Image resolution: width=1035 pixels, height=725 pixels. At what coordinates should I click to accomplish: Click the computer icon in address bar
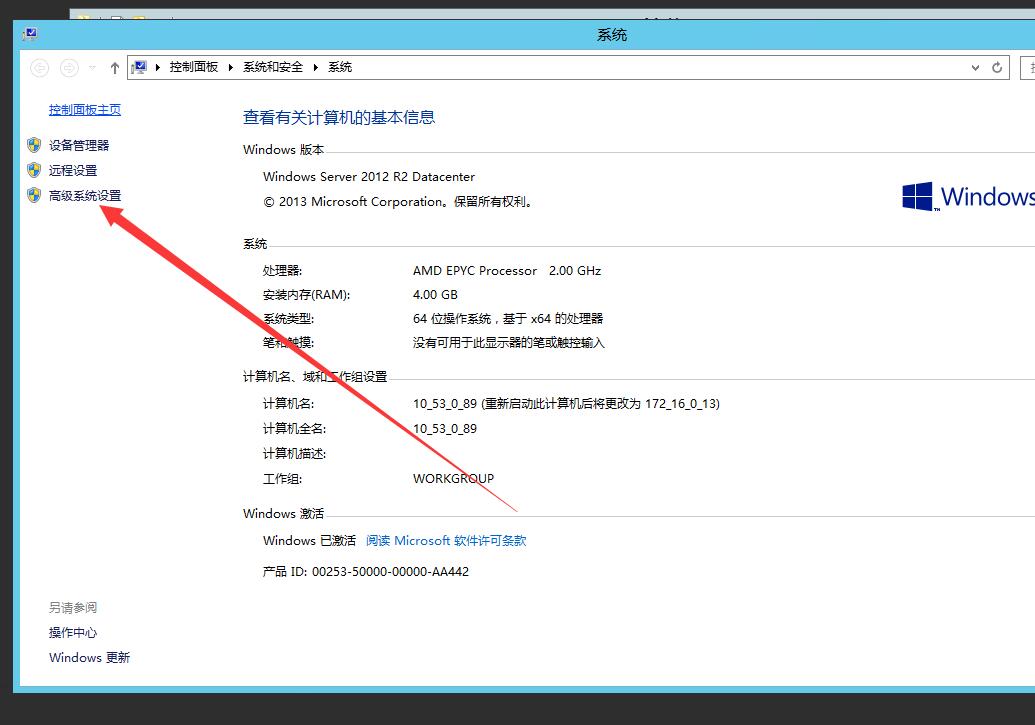(x=141, y=67)
